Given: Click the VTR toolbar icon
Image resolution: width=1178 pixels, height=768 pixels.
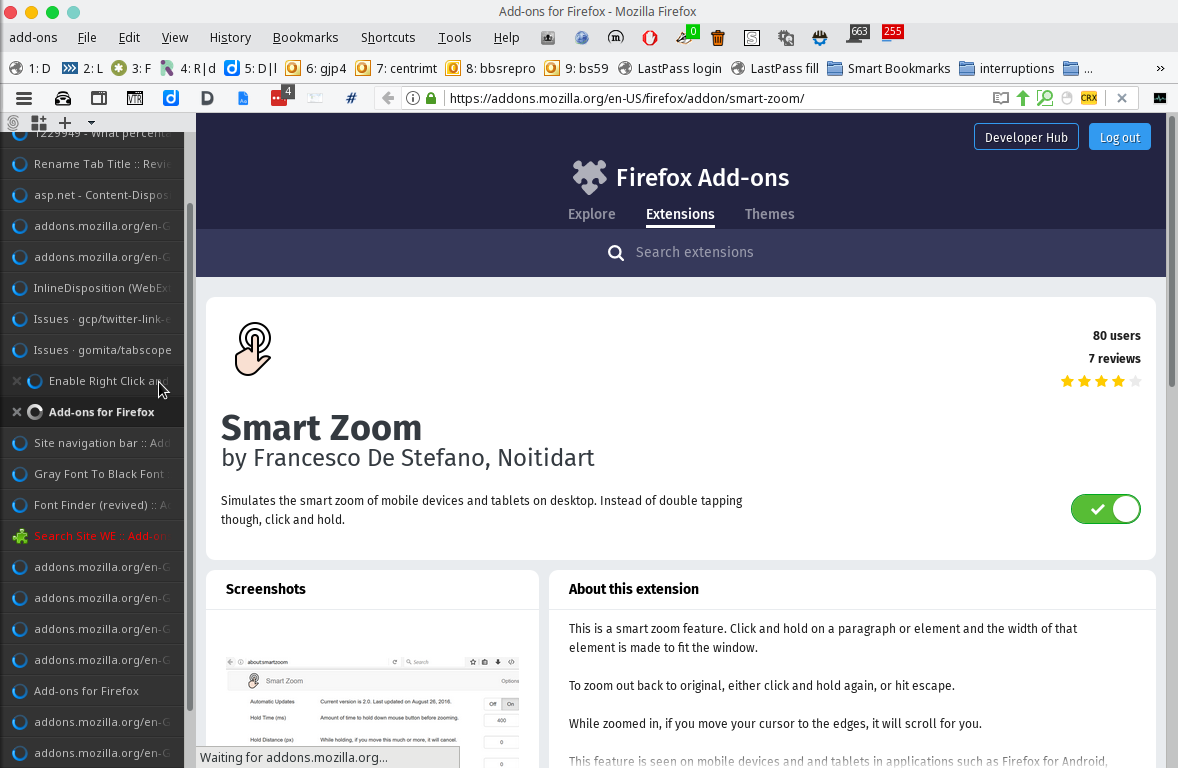Looking at the screenshot, I should (x=134, y=98).
